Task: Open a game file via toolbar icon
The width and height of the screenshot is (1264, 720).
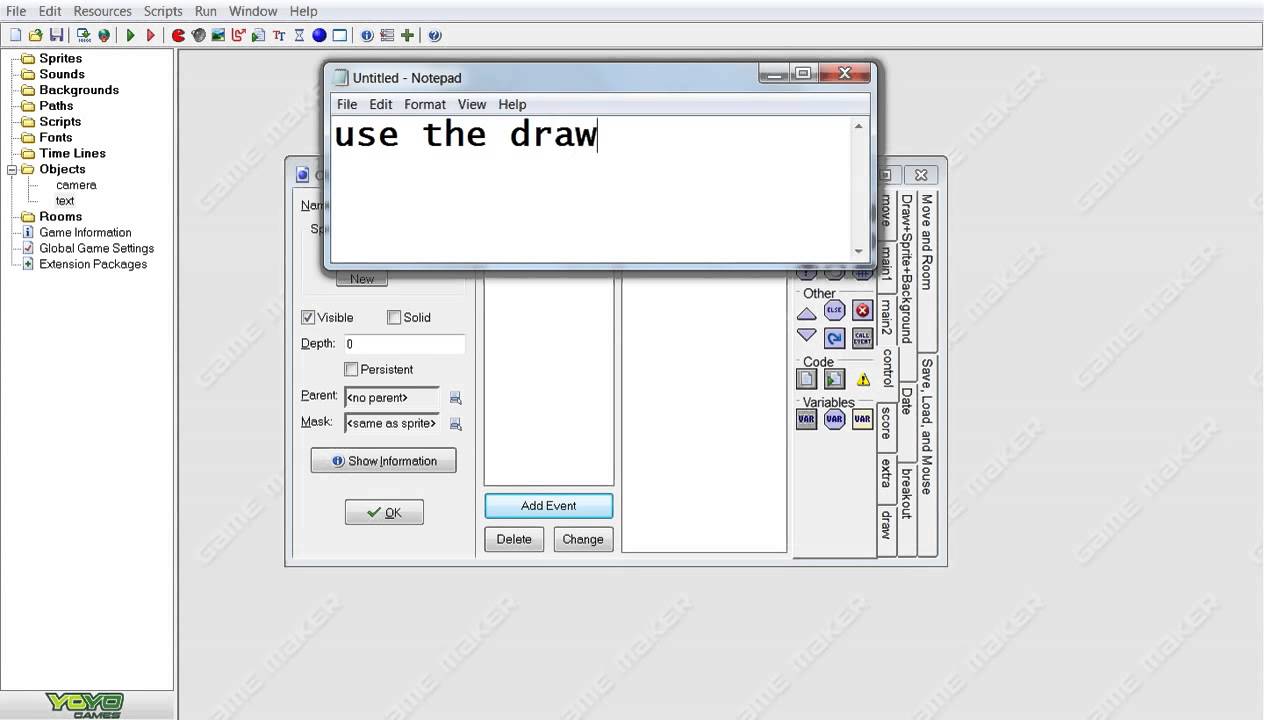Action: point(35,35)
